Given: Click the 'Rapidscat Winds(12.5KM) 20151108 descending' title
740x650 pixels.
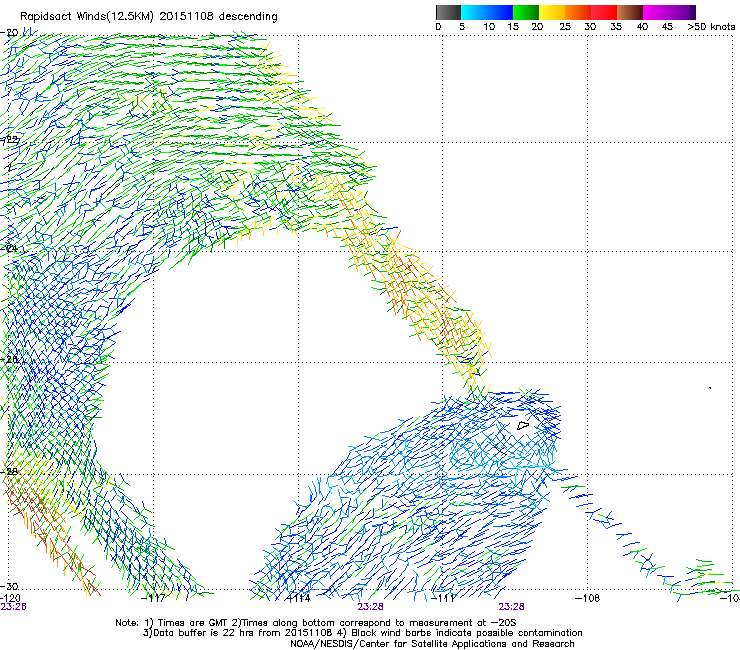Looking at the screenshot, I should tap(149, 17).
